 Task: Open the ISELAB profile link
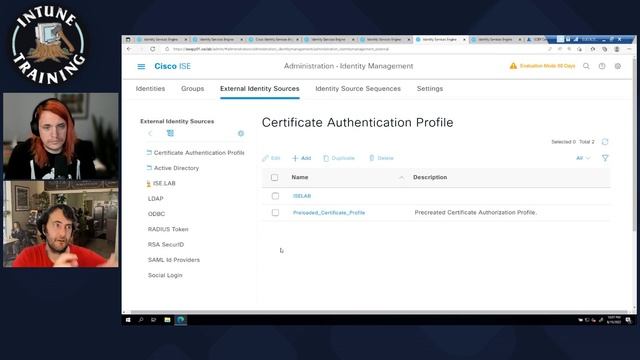pyautogui.click(x=302, y=196)
